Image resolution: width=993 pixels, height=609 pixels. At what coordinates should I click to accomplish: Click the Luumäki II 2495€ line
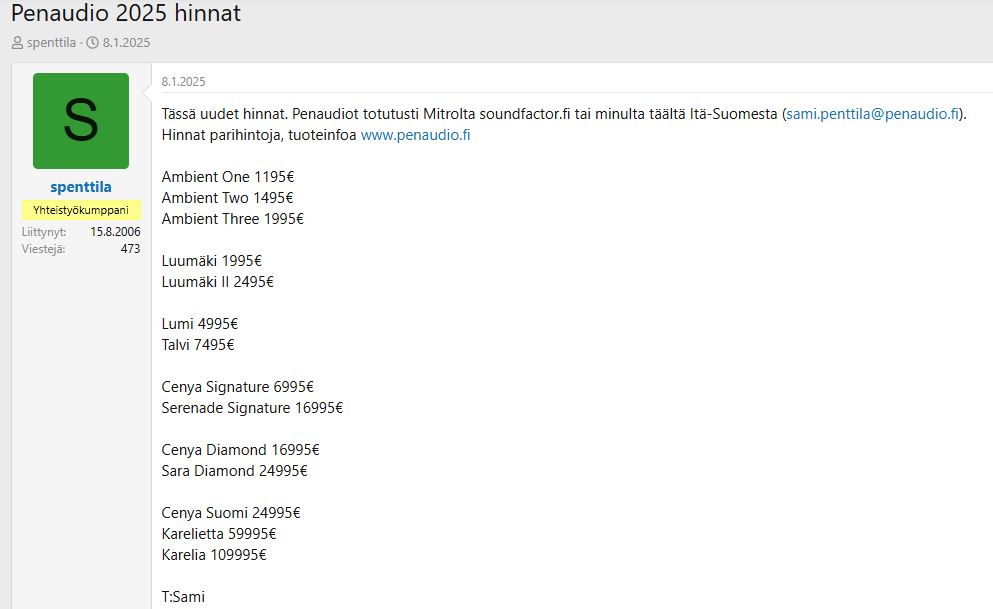pos(217,282)
